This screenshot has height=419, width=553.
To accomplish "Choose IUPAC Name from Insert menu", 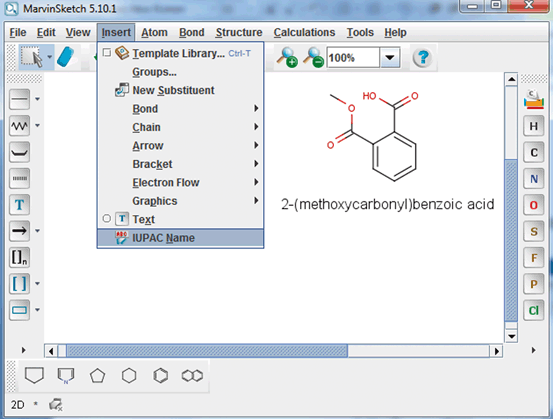I will click(180, 238).
